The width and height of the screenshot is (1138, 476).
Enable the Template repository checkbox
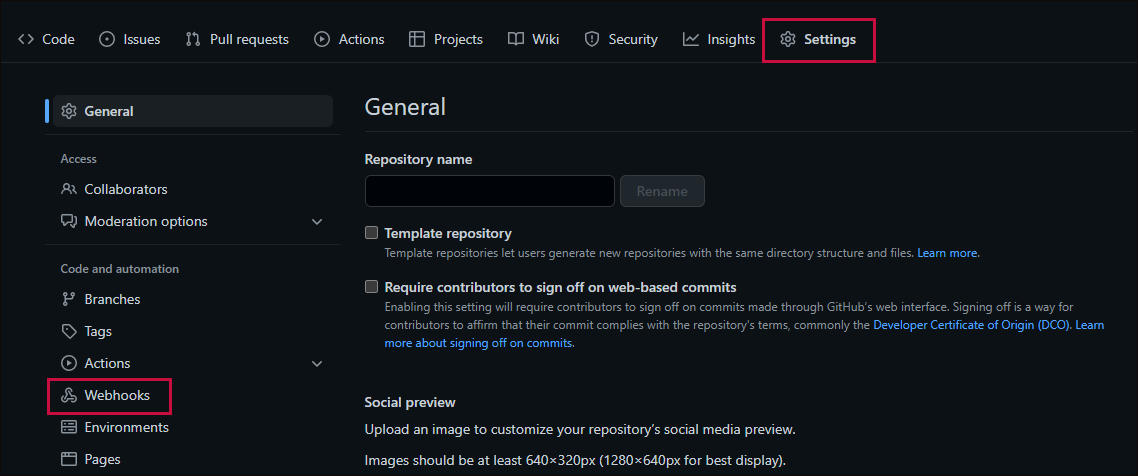pos(371,233)
